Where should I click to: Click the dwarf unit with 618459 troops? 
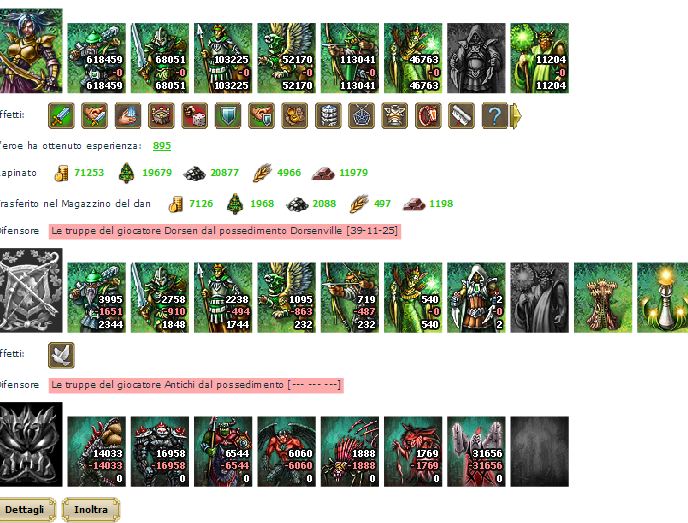(x=97, y=58)
